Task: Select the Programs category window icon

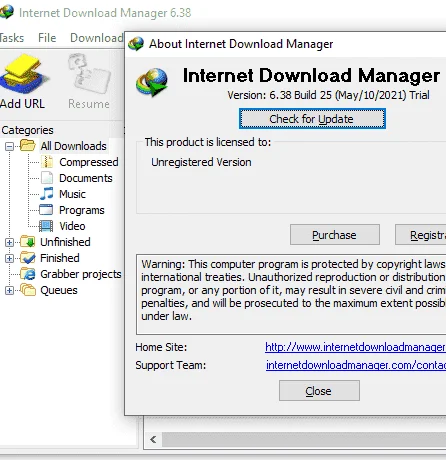Action: pos(46,210)
